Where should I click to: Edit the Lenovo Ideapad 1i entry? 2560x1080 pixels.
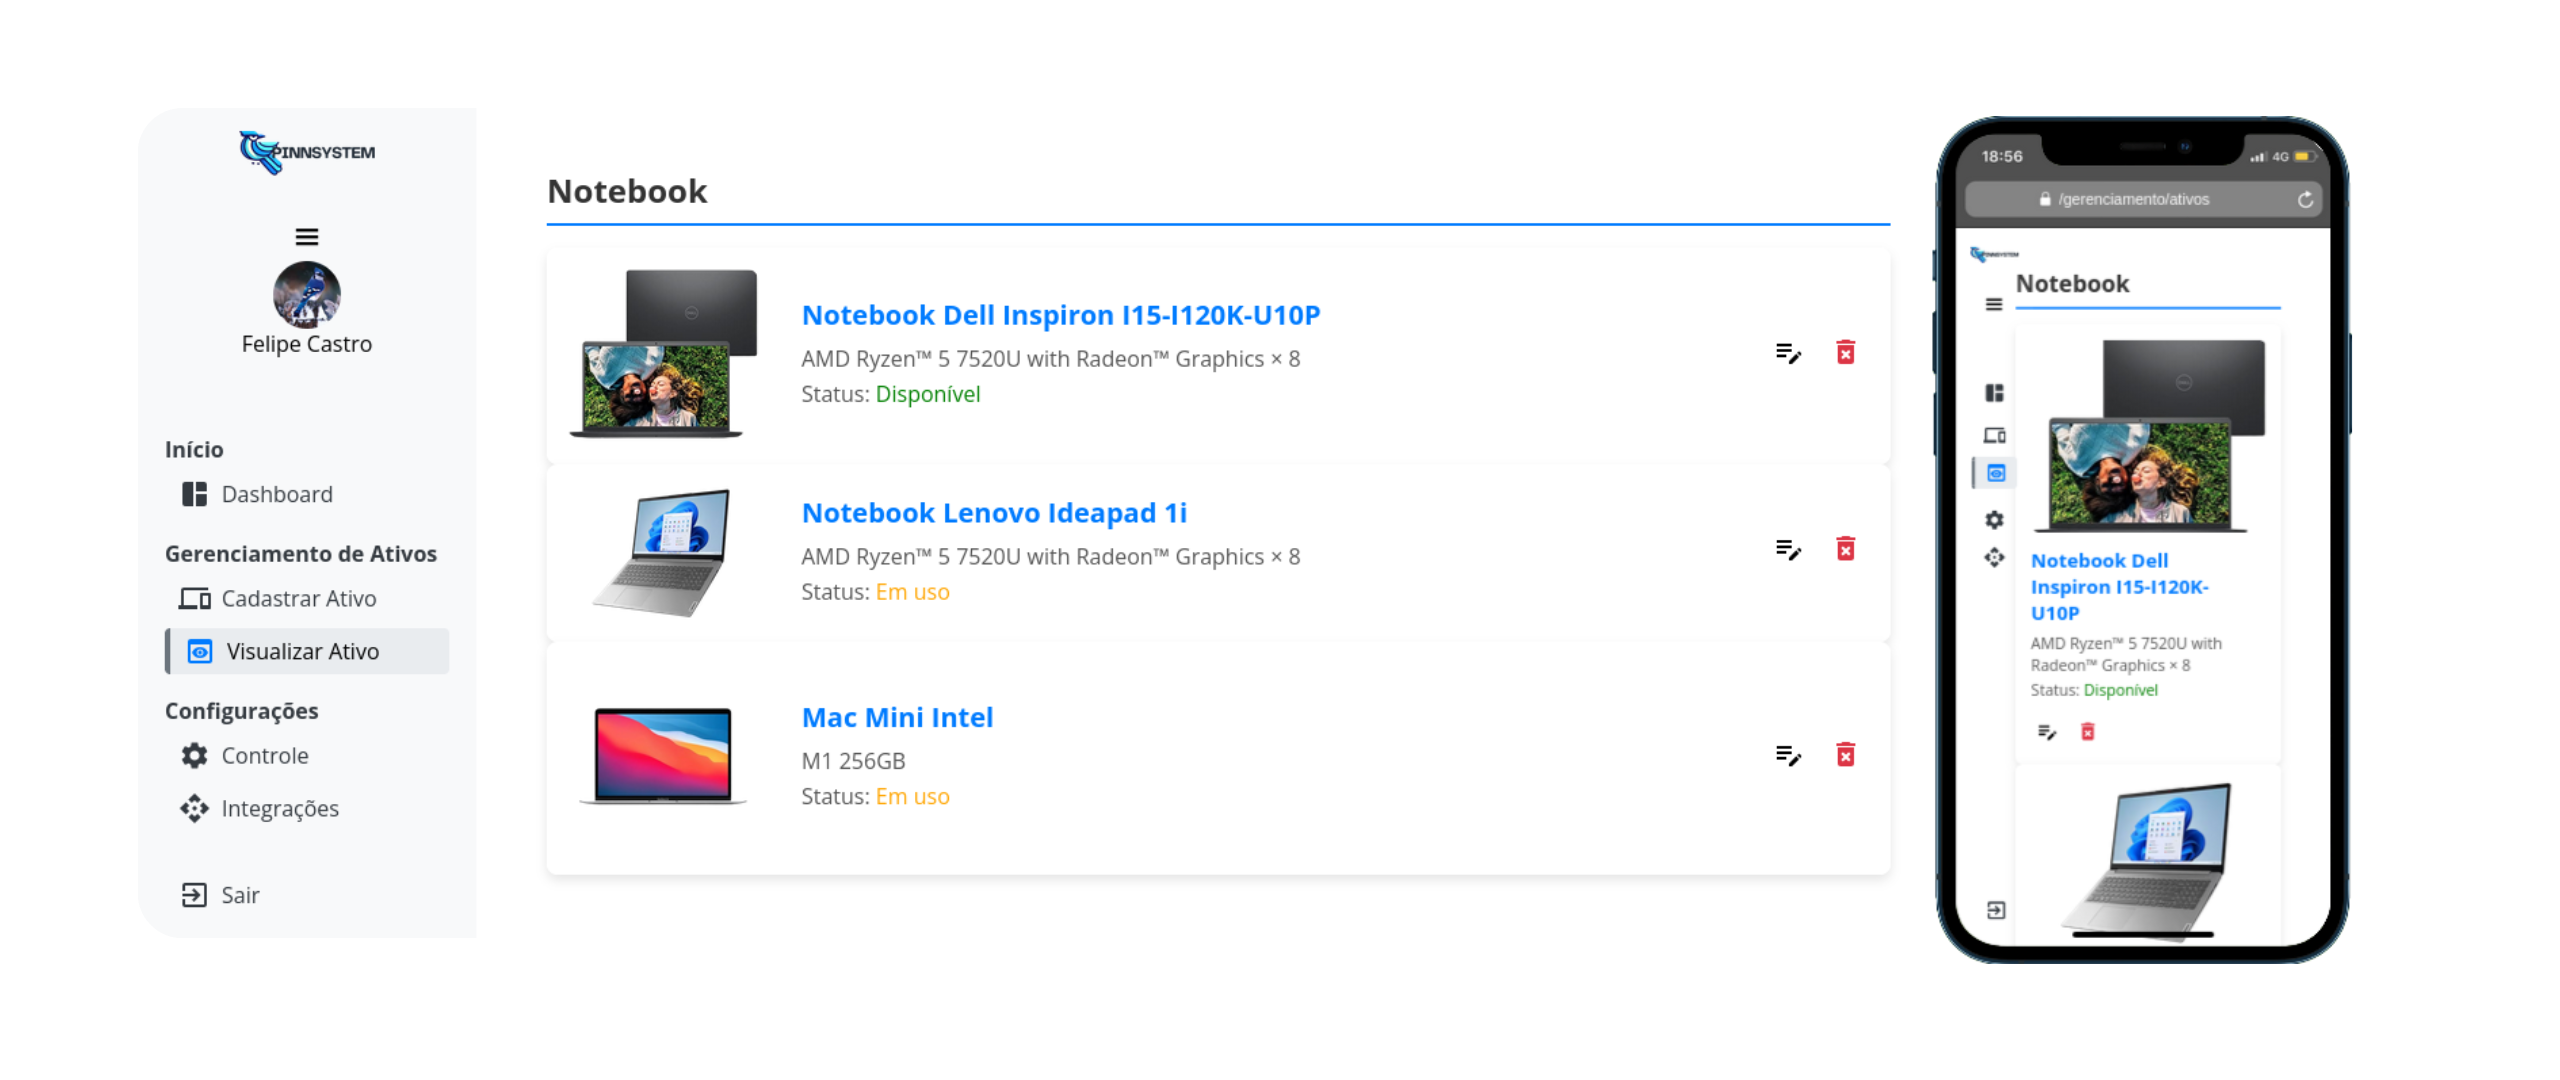tap(1787, 549)
